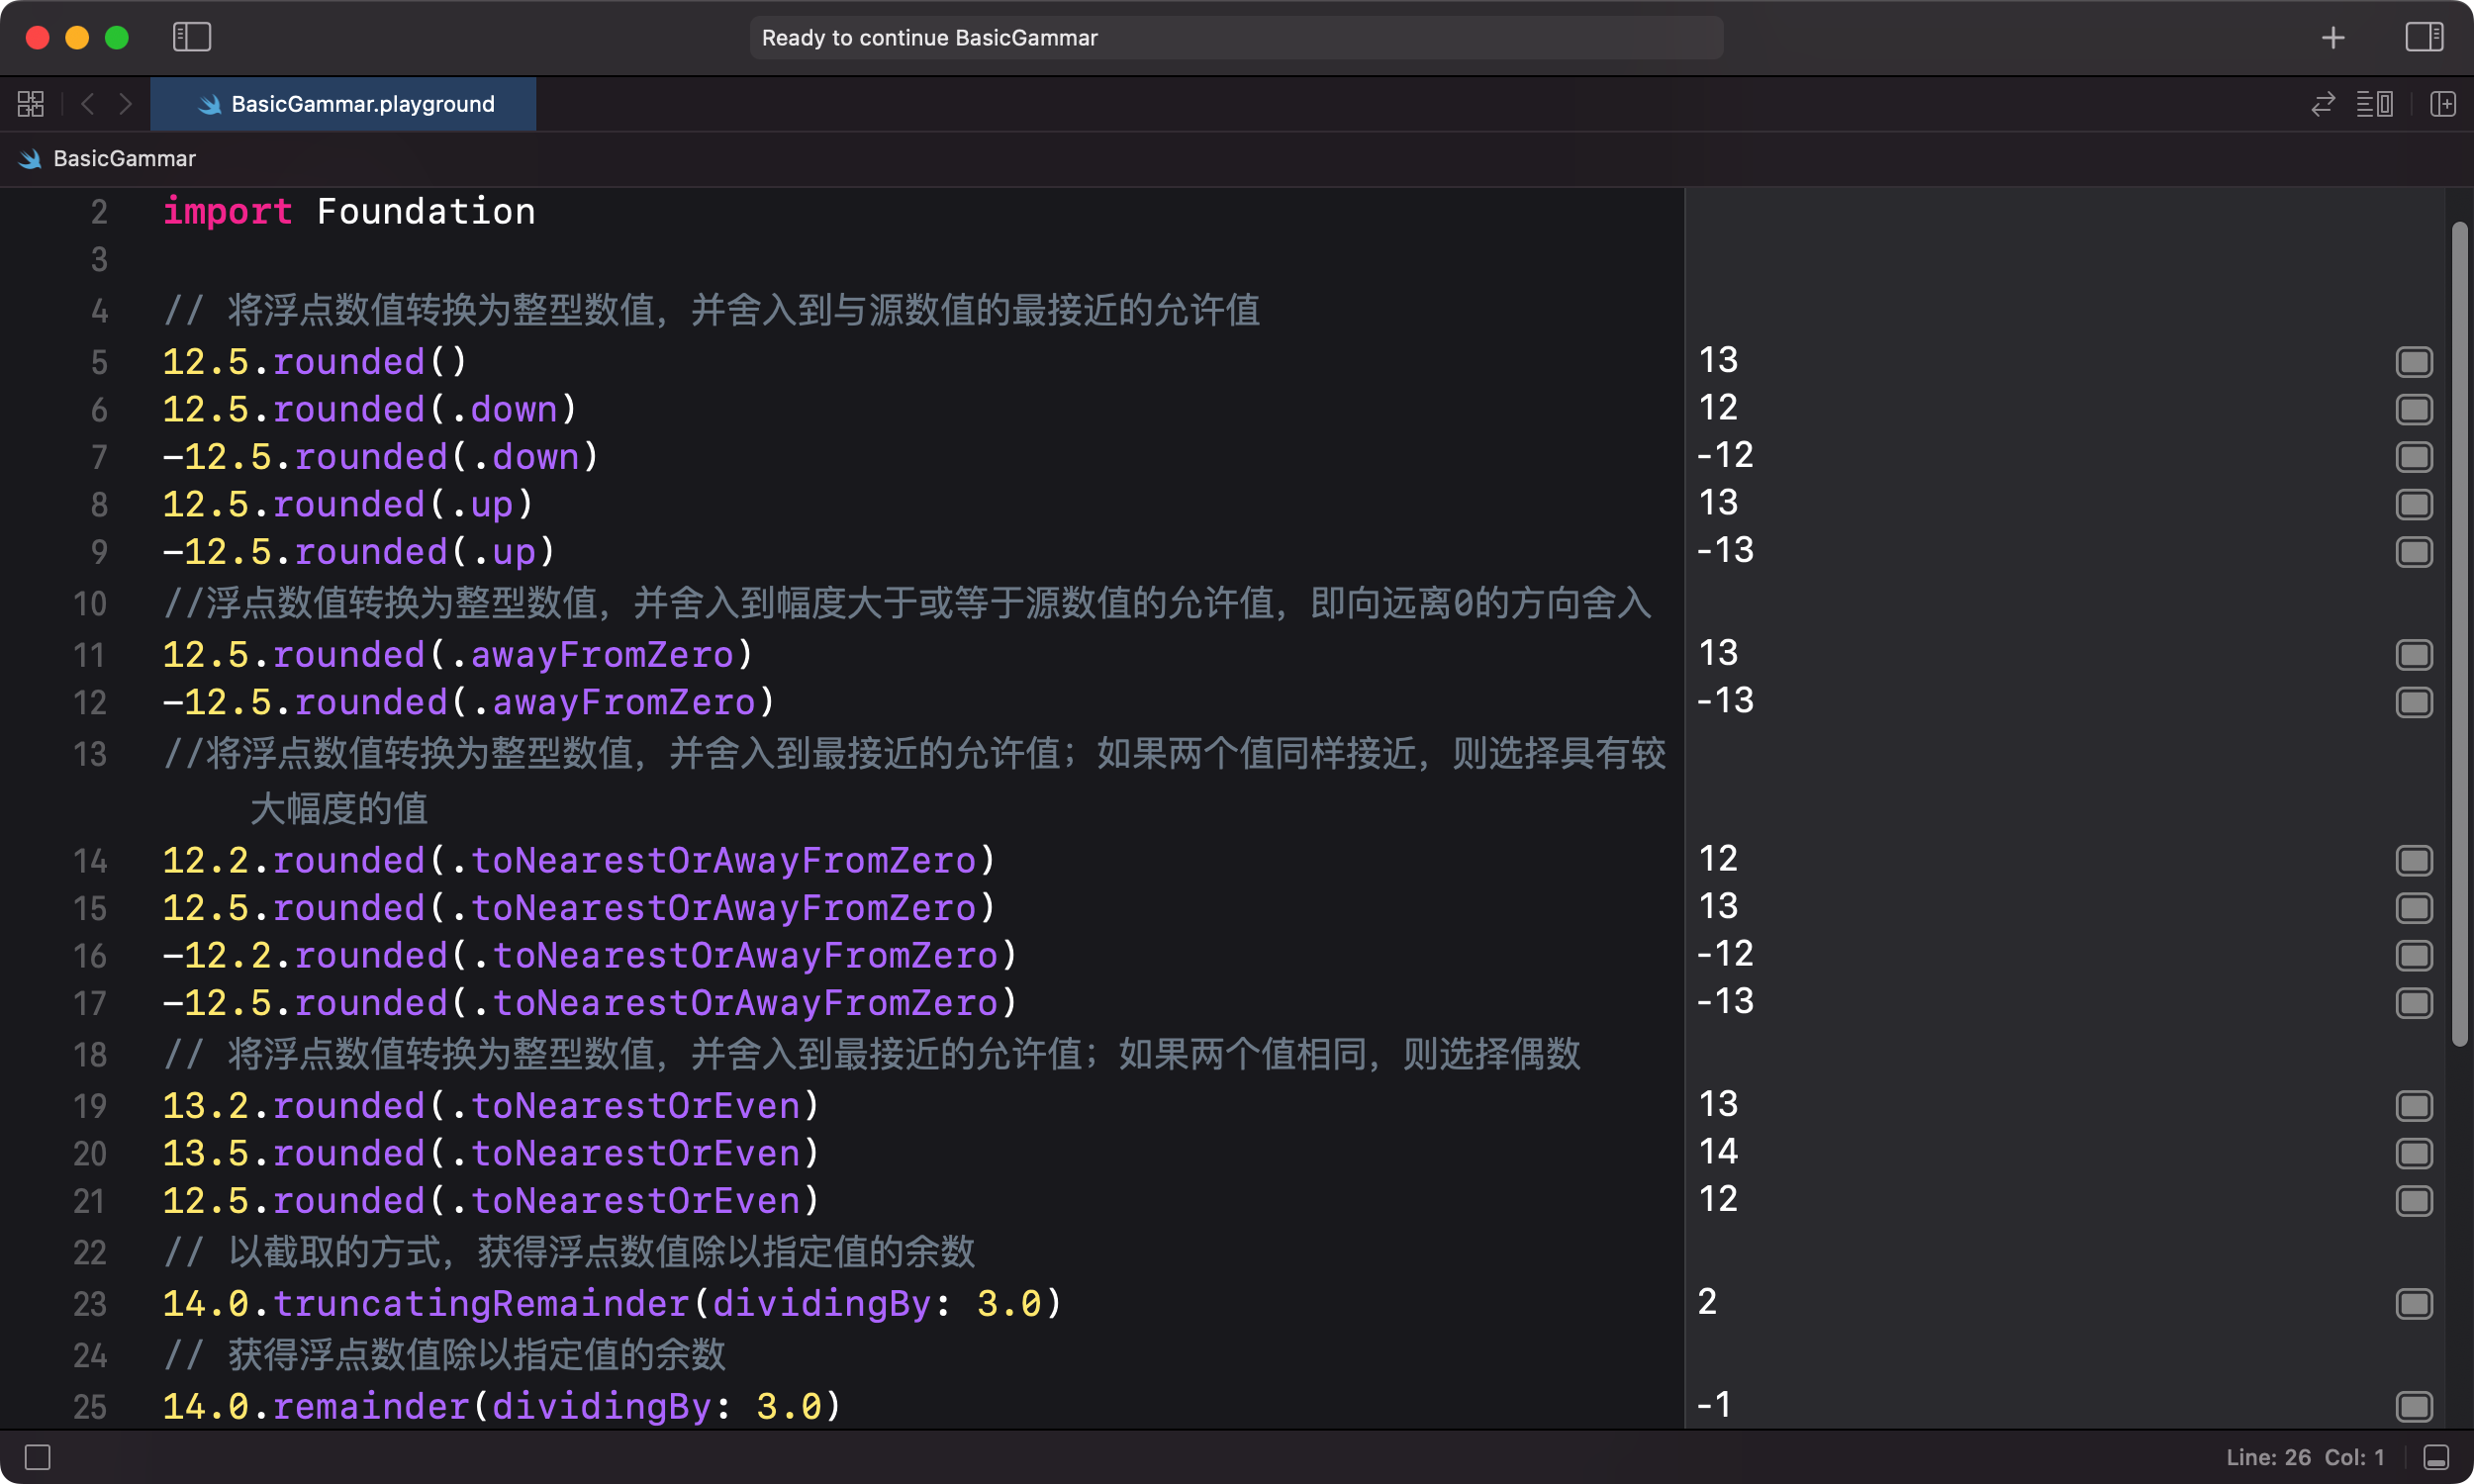Click 'truncatingRemainder' on line 23

tap(481, 1304)
